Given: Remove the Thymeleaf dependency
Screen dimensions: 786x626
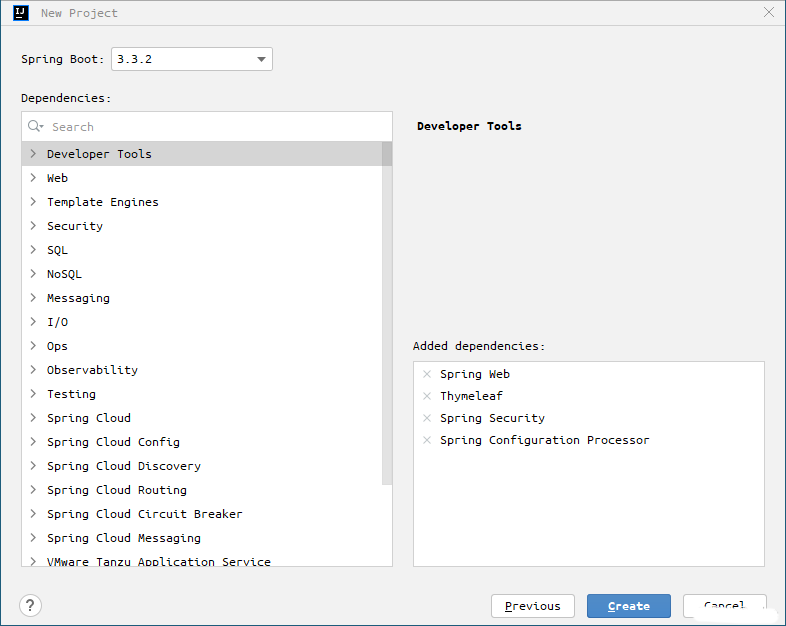Looking at the screenshot, I should point(427,396).
